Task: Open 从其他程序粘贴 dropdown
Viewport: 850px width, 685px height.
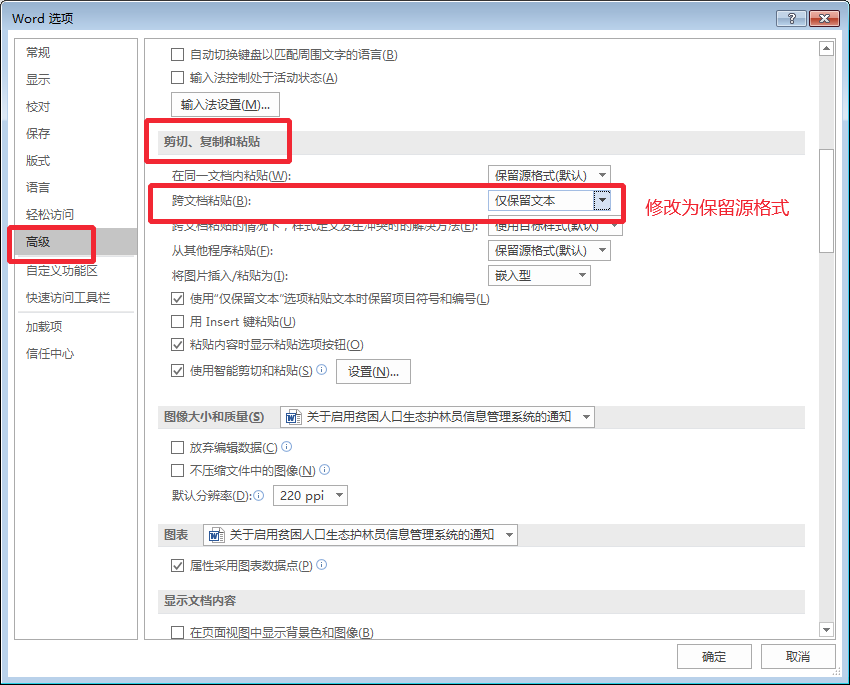Action: click(549, 250)
